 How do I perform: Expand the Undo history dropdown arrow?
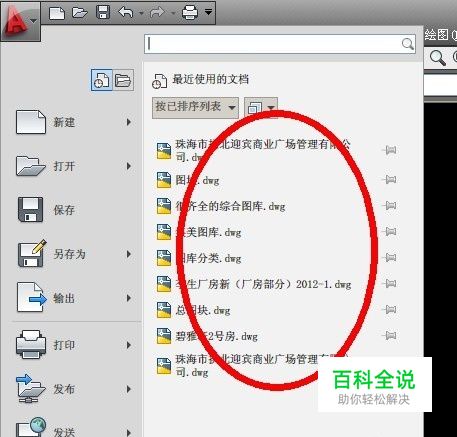pos(141,13)
